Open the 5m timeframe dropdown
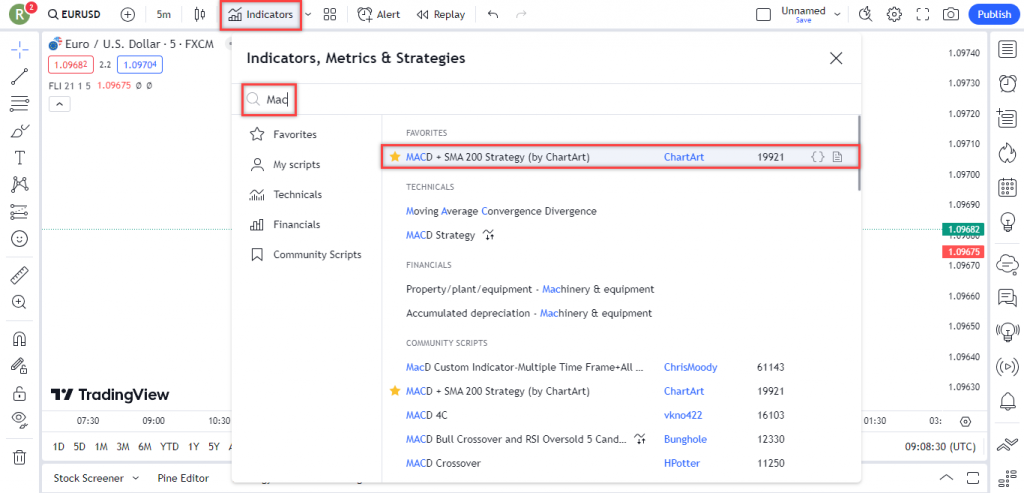Viewport: 1024px width, 493px height. (163, 14)
